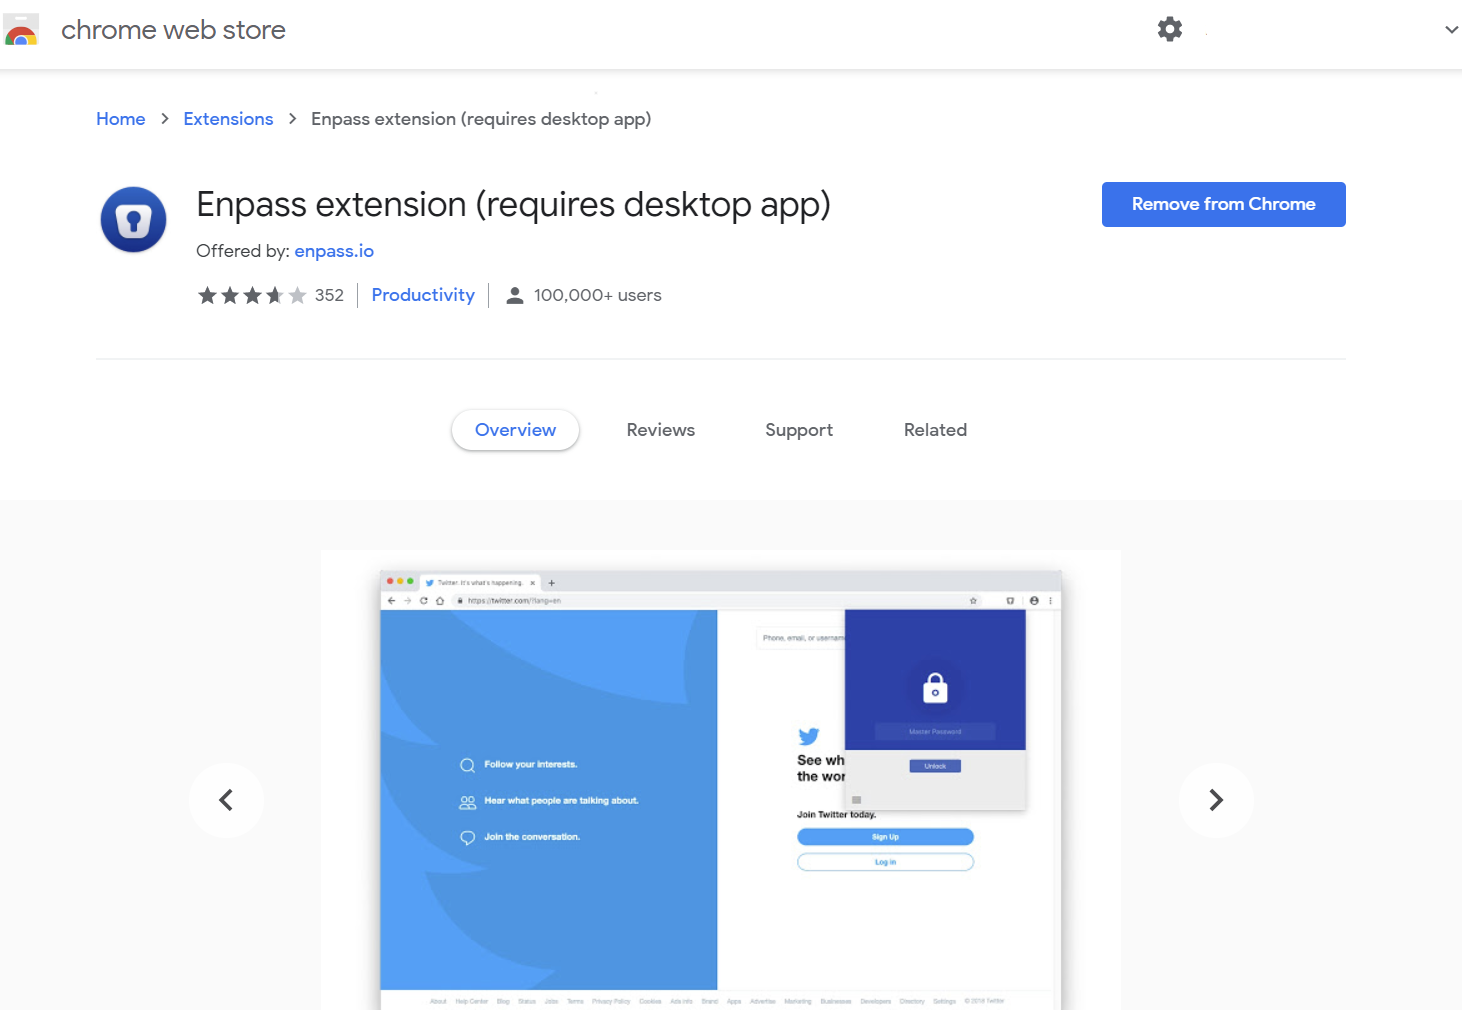
Task: Click the 'chrome web store' title text
Action: coord(173,30)
